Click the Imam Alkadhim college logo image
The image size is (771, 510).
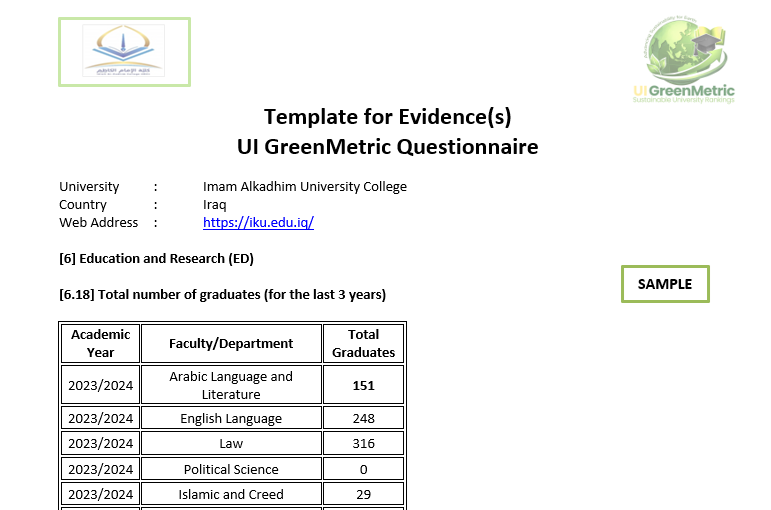tap(124, 52)
